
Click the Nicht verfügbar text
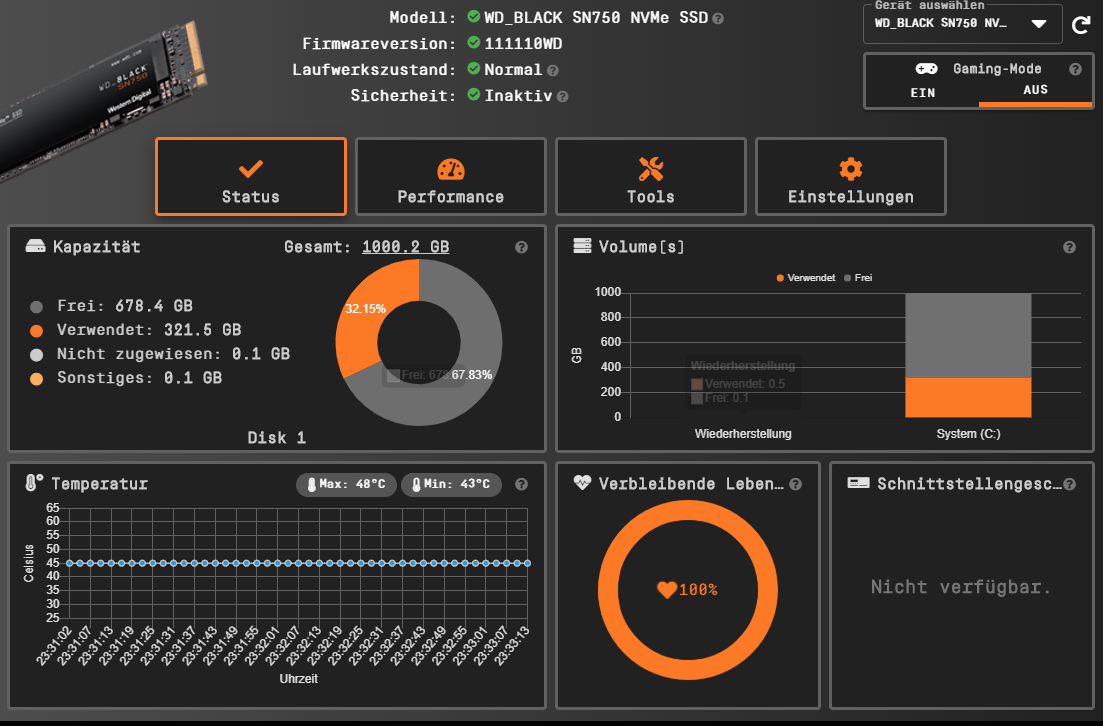tap(961, 587)
